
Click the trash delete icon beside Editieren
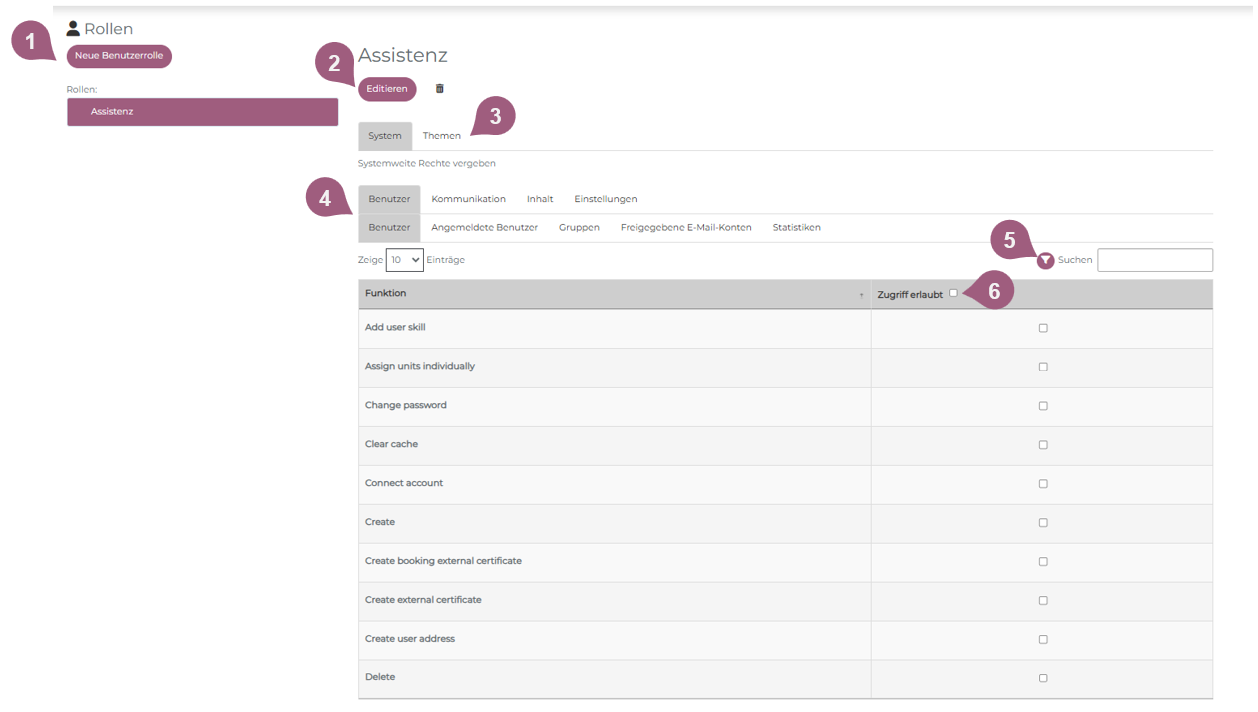click(439, 89)
